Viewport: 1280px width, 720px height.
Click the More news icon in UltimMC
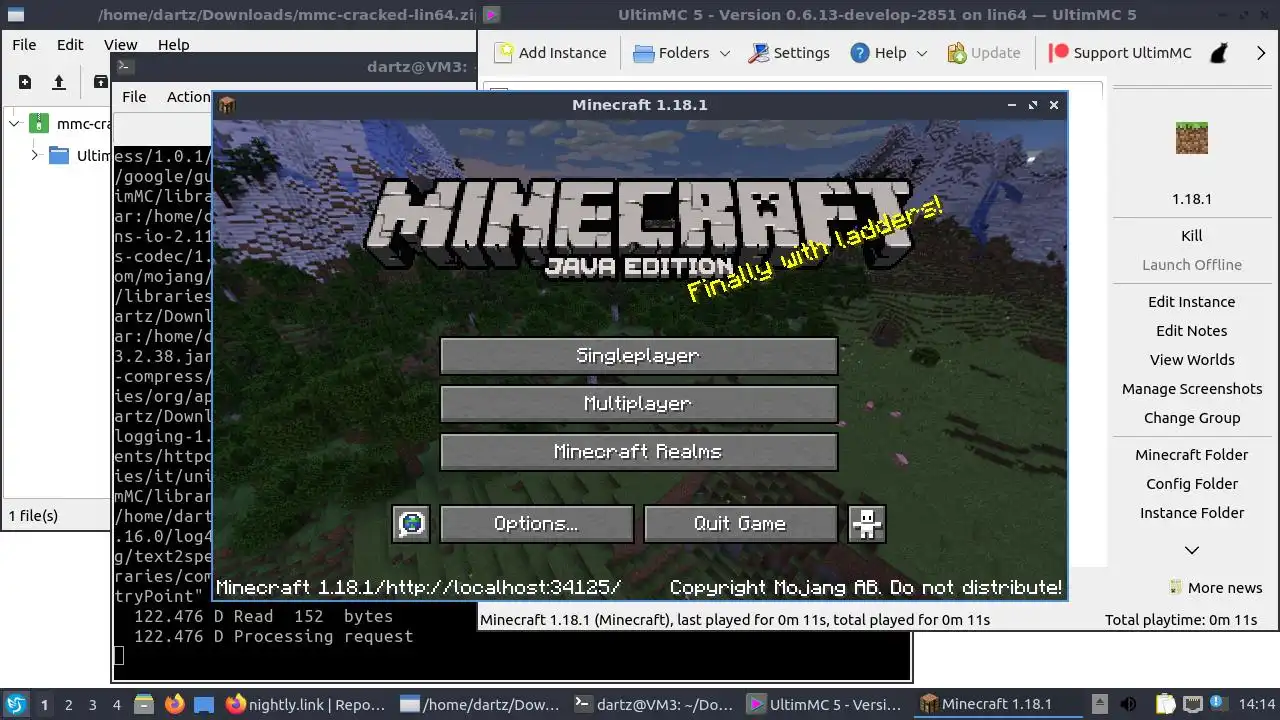[1176, 588]
